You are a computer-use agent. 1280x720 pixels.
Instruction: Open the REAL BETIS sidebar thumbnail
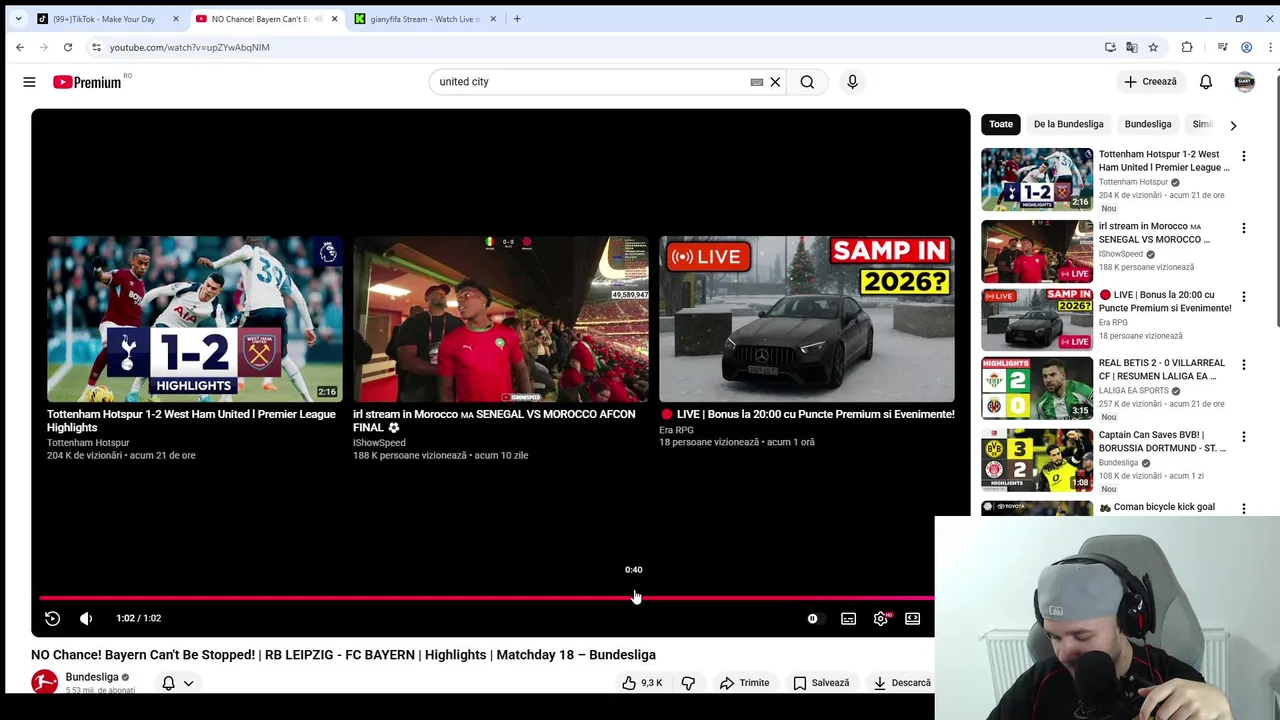pyautogui.click(x=1037, y=388)
